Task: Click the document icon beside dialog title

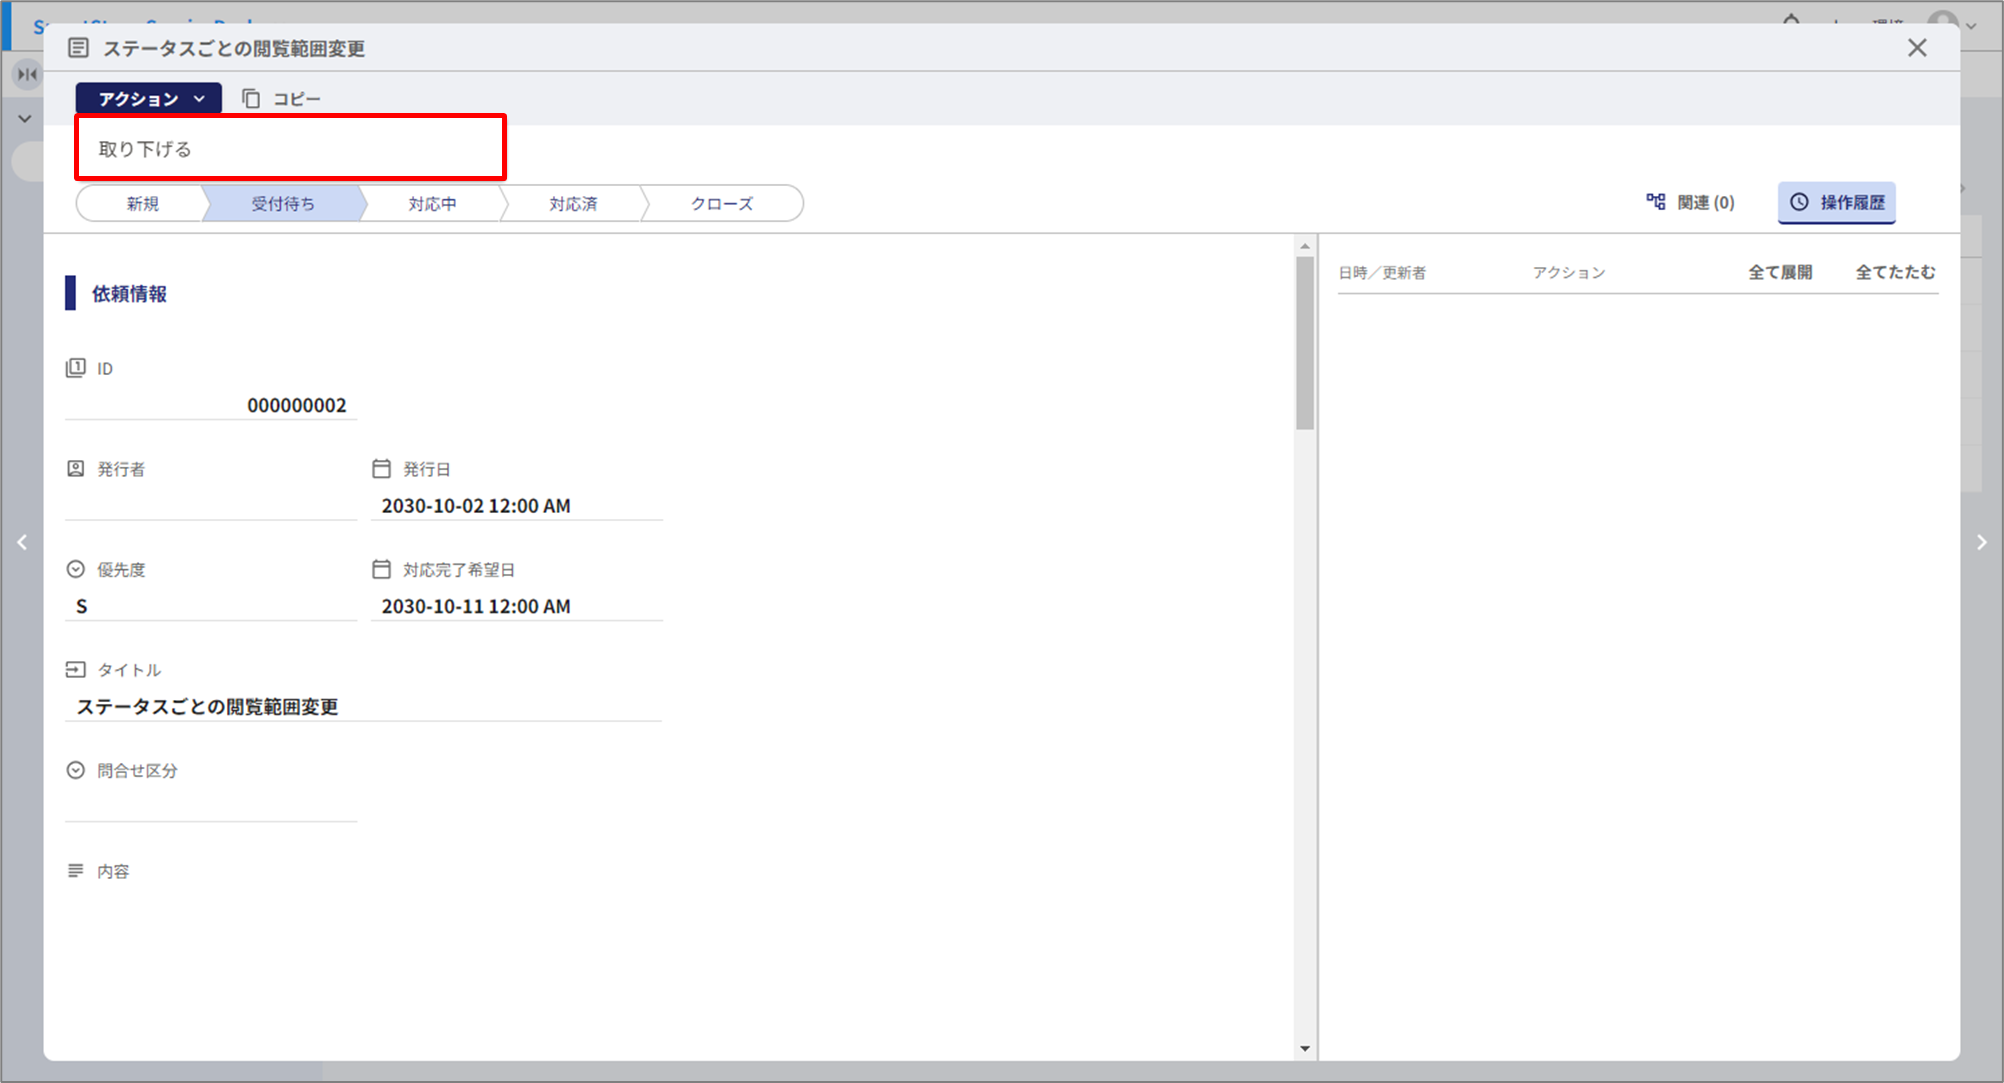Action: tap(78, 48)
